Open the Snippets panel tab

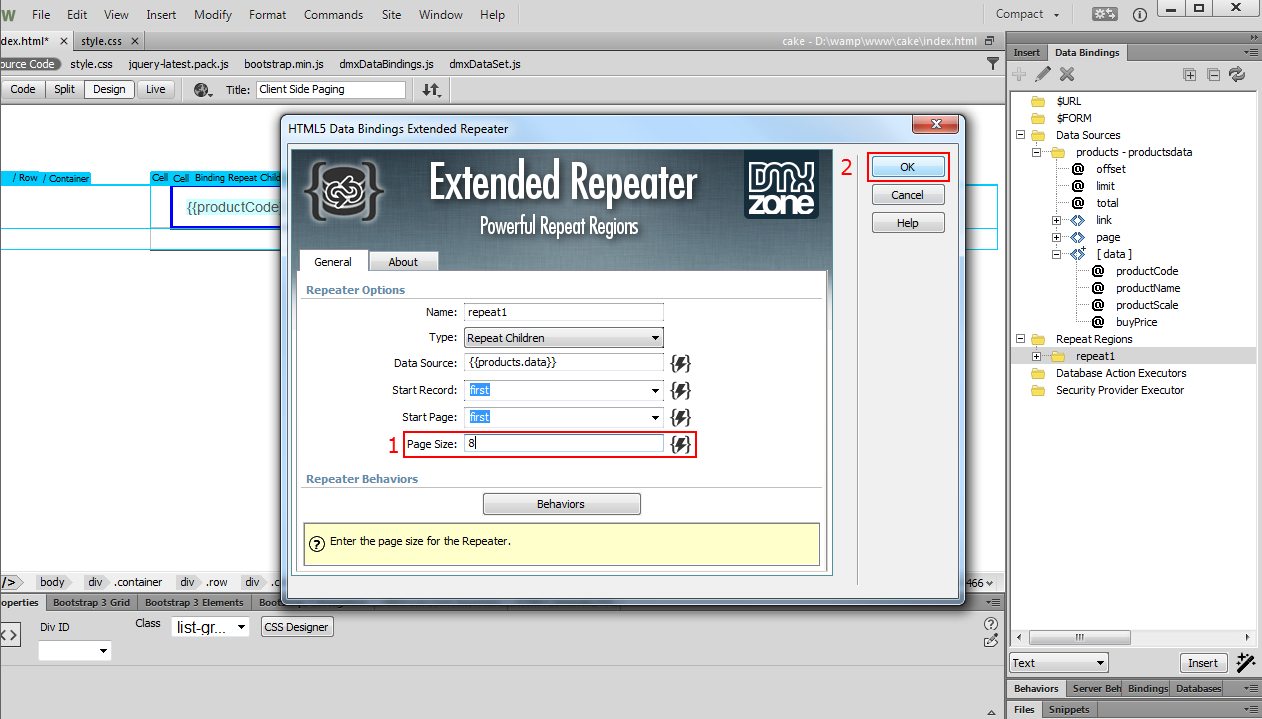tap(1069, 709)
